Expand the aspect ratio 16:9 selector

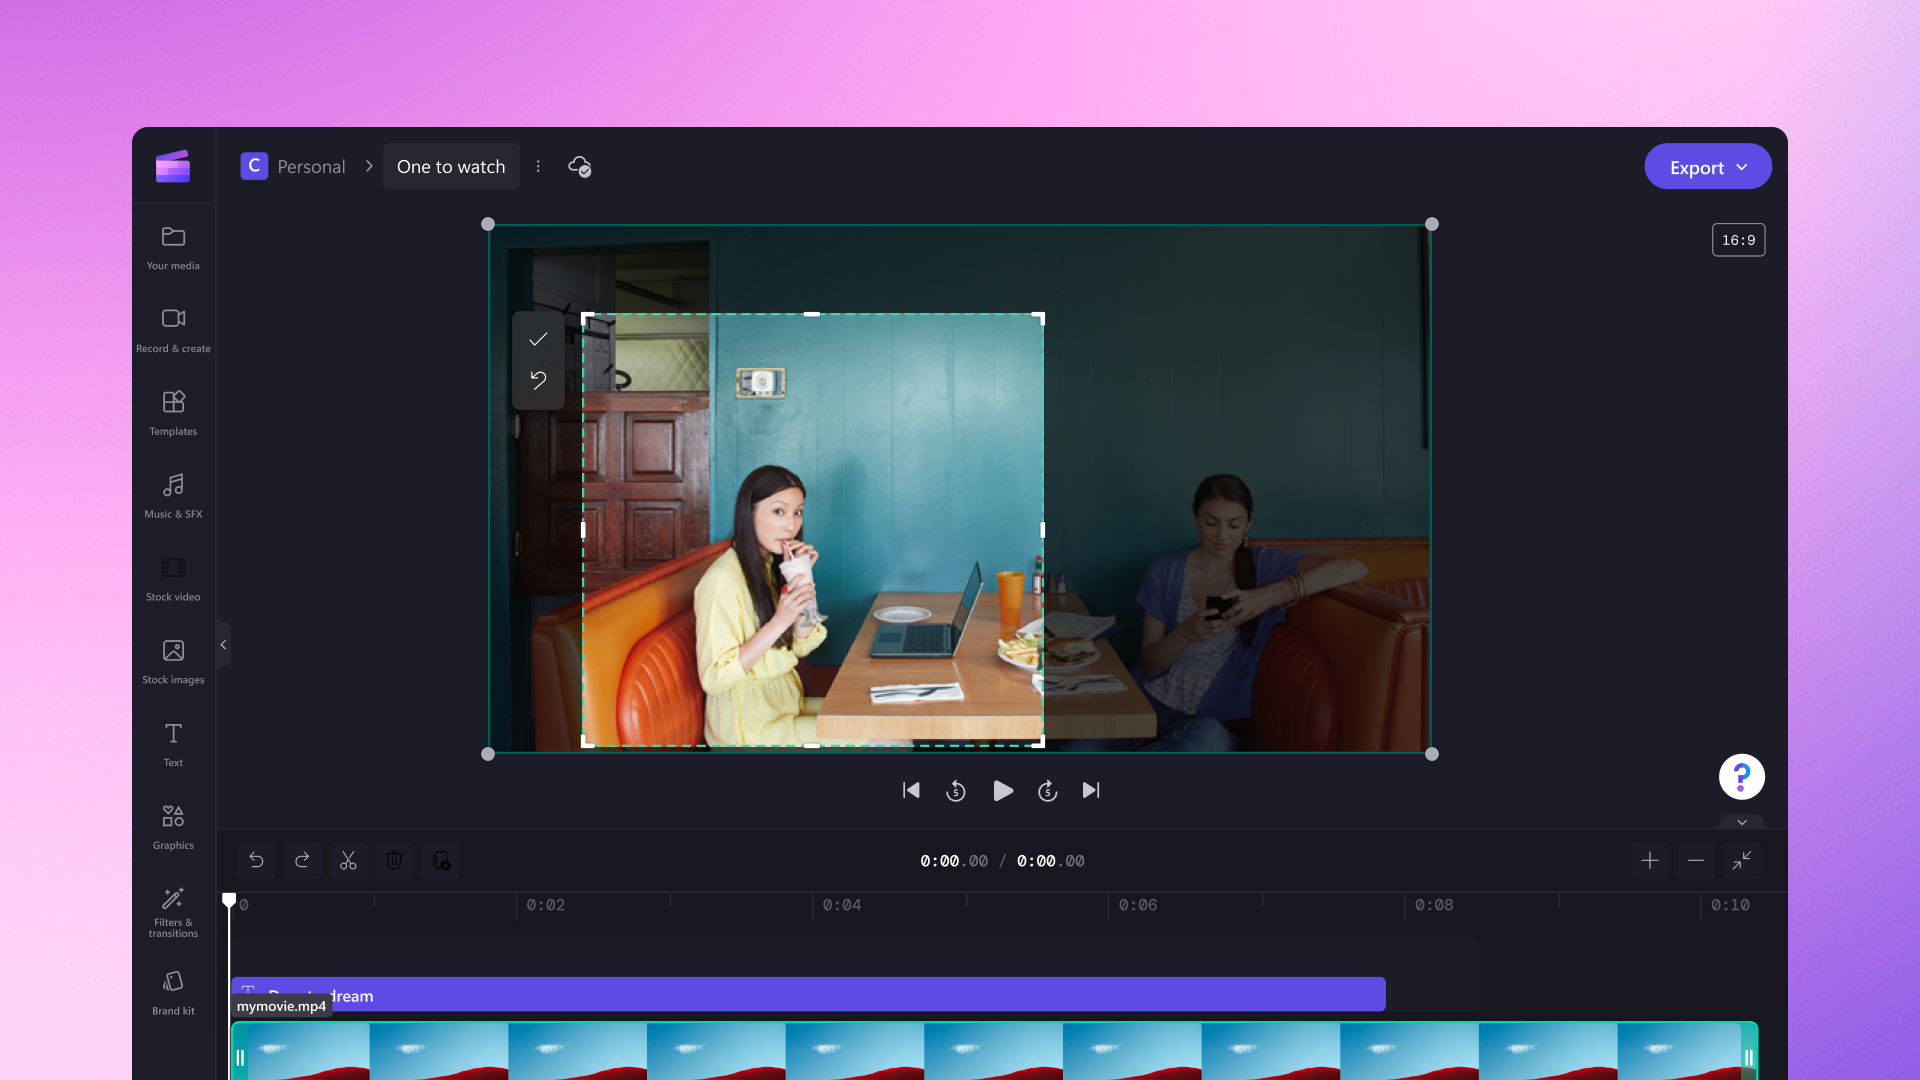(1738, 239)
